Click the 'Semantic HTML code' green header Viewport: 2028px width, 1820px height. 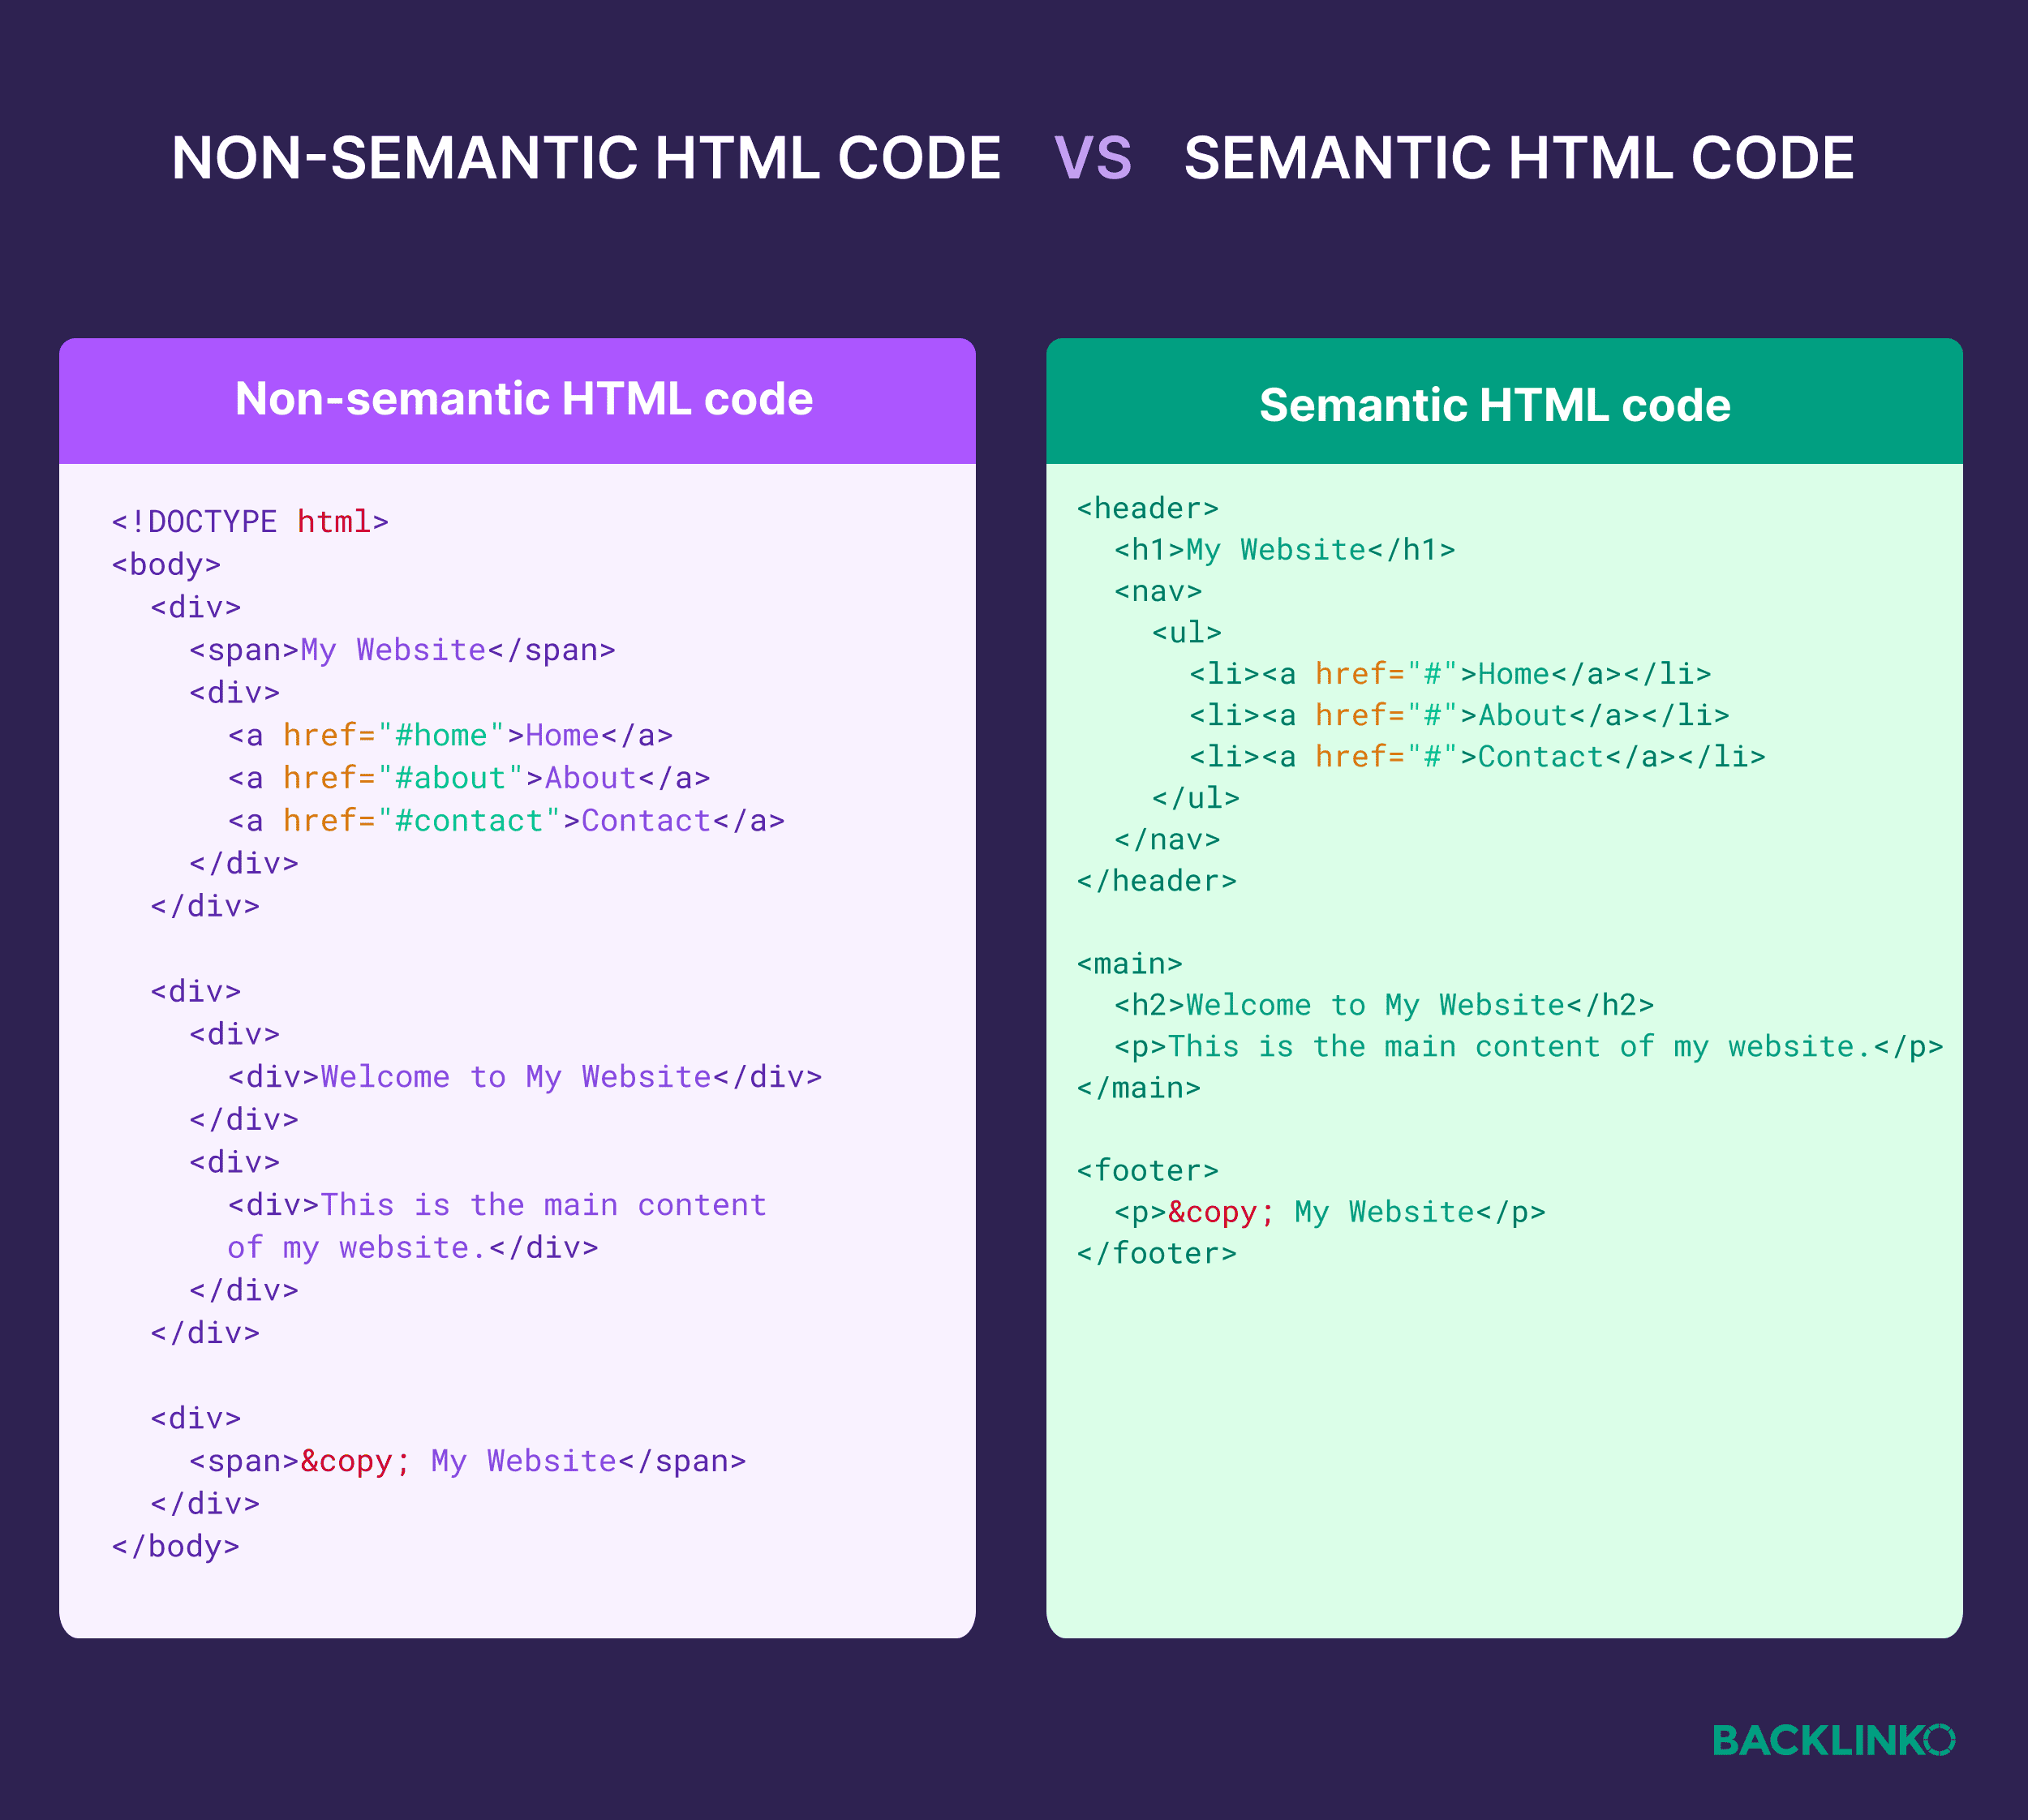(1504, 400)
